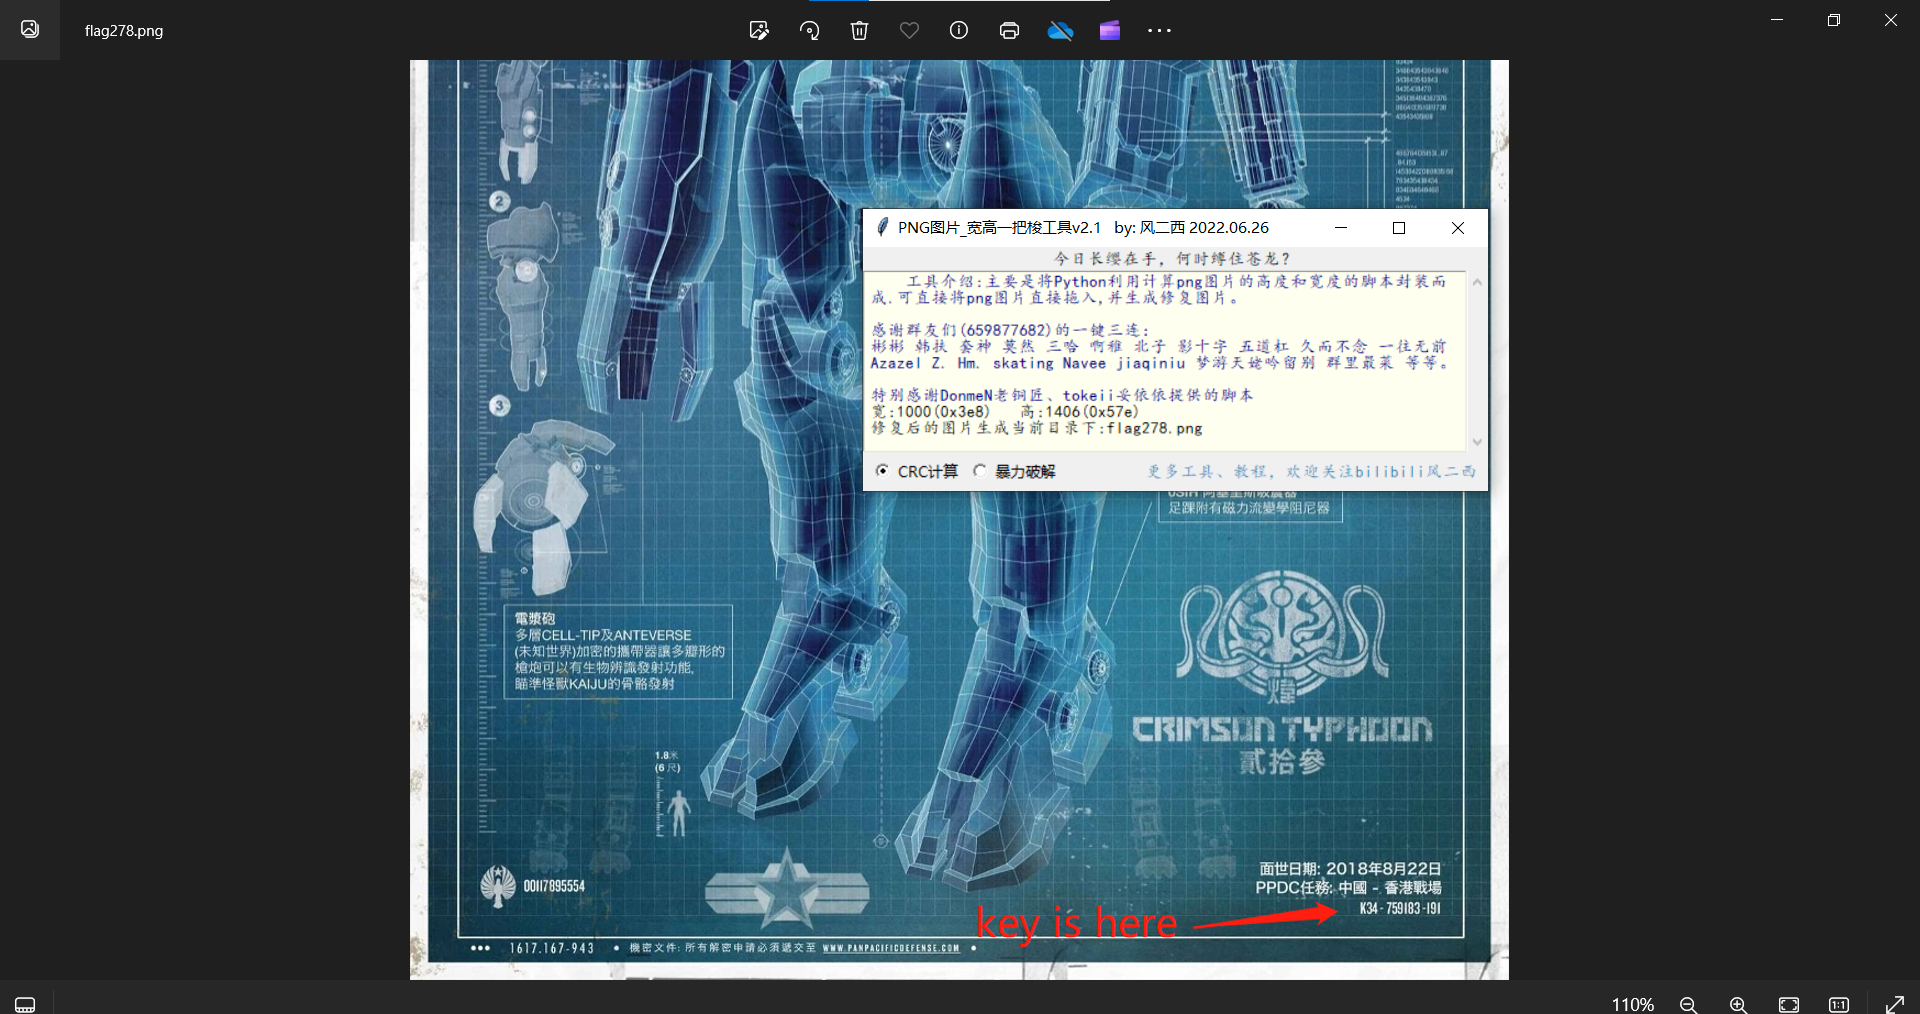Screen dimensions: 1920x1014
Task: Toggle the filmstrip icon at bottom left
Action: click(26, 1004)
